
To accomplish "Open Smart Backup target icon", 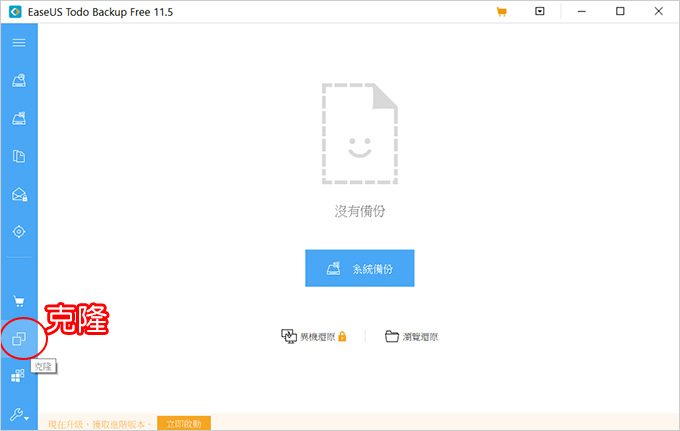I will 19,232.
